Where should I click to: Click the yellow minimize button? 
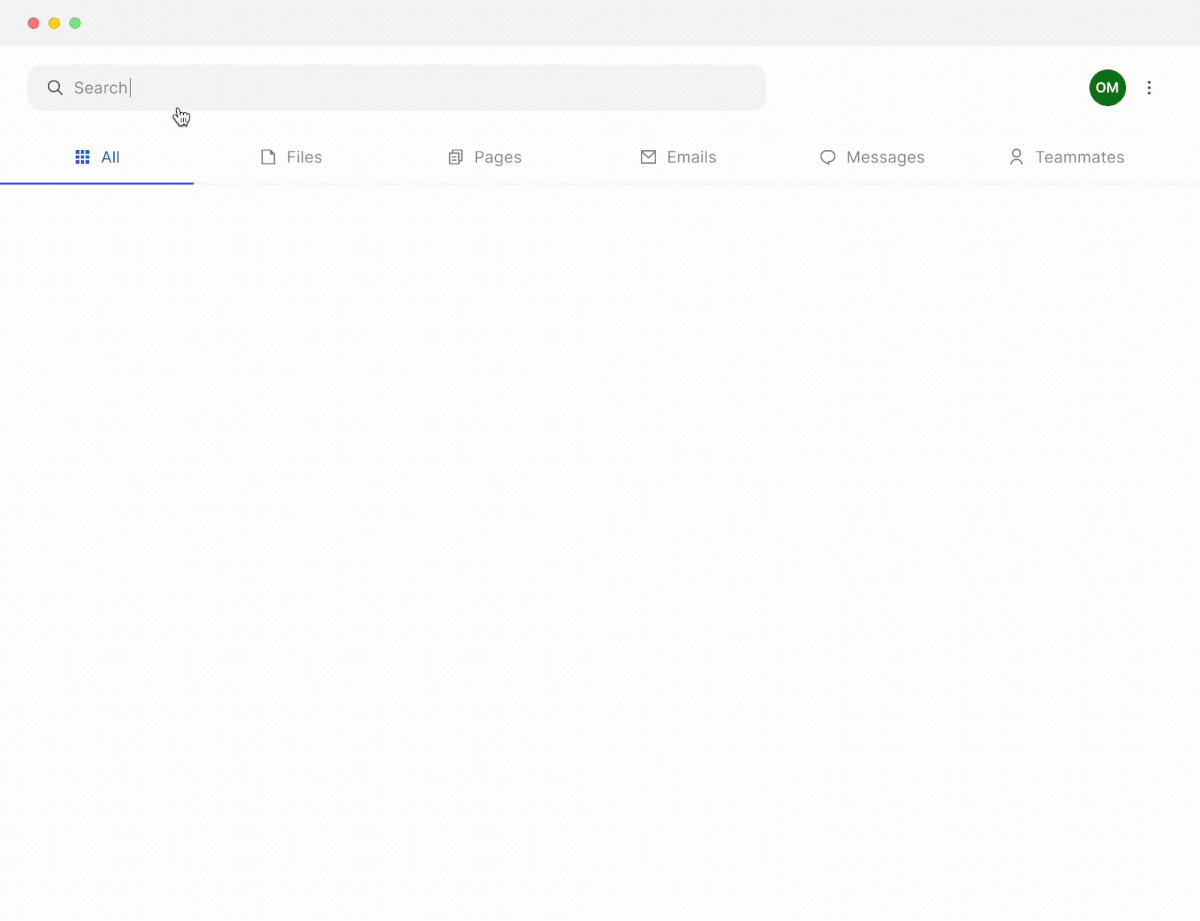(x=54, y=22)
